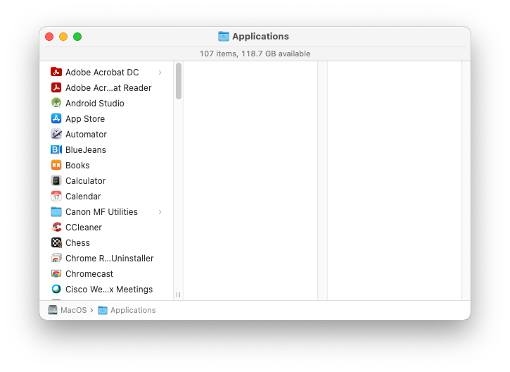This screenshot has width=510, height=372.
Task: Click the Chromecast icon
Action: (x=56, y=273)
